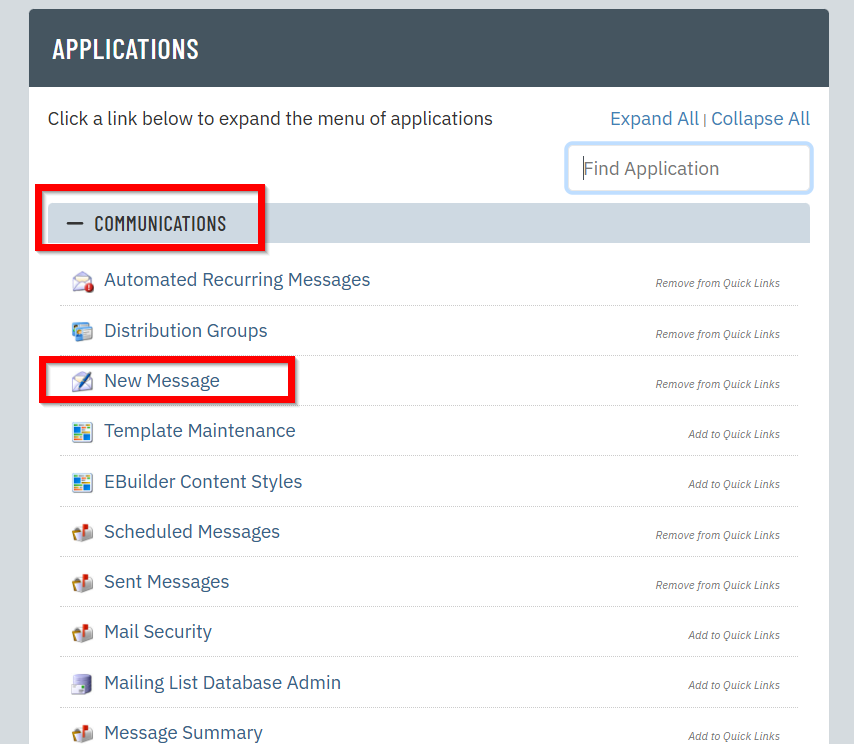Click Collapse All link

pos(760,119)
